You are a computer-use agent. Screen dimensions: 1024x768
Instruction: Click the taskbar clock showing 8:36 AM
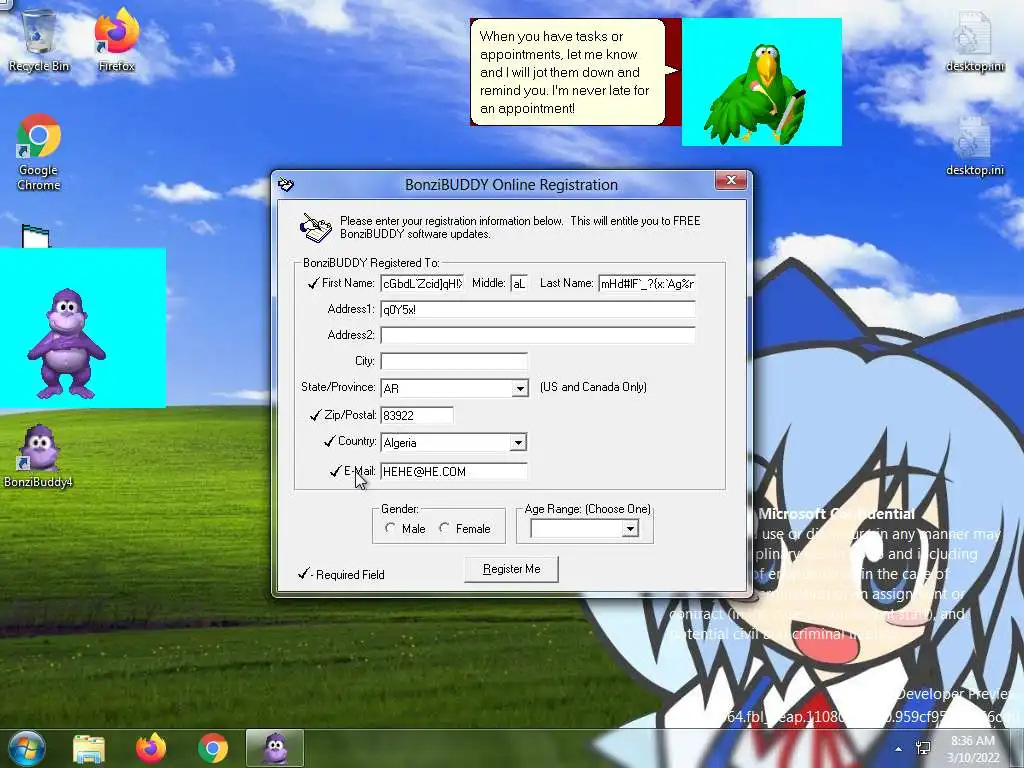[973, 749]
